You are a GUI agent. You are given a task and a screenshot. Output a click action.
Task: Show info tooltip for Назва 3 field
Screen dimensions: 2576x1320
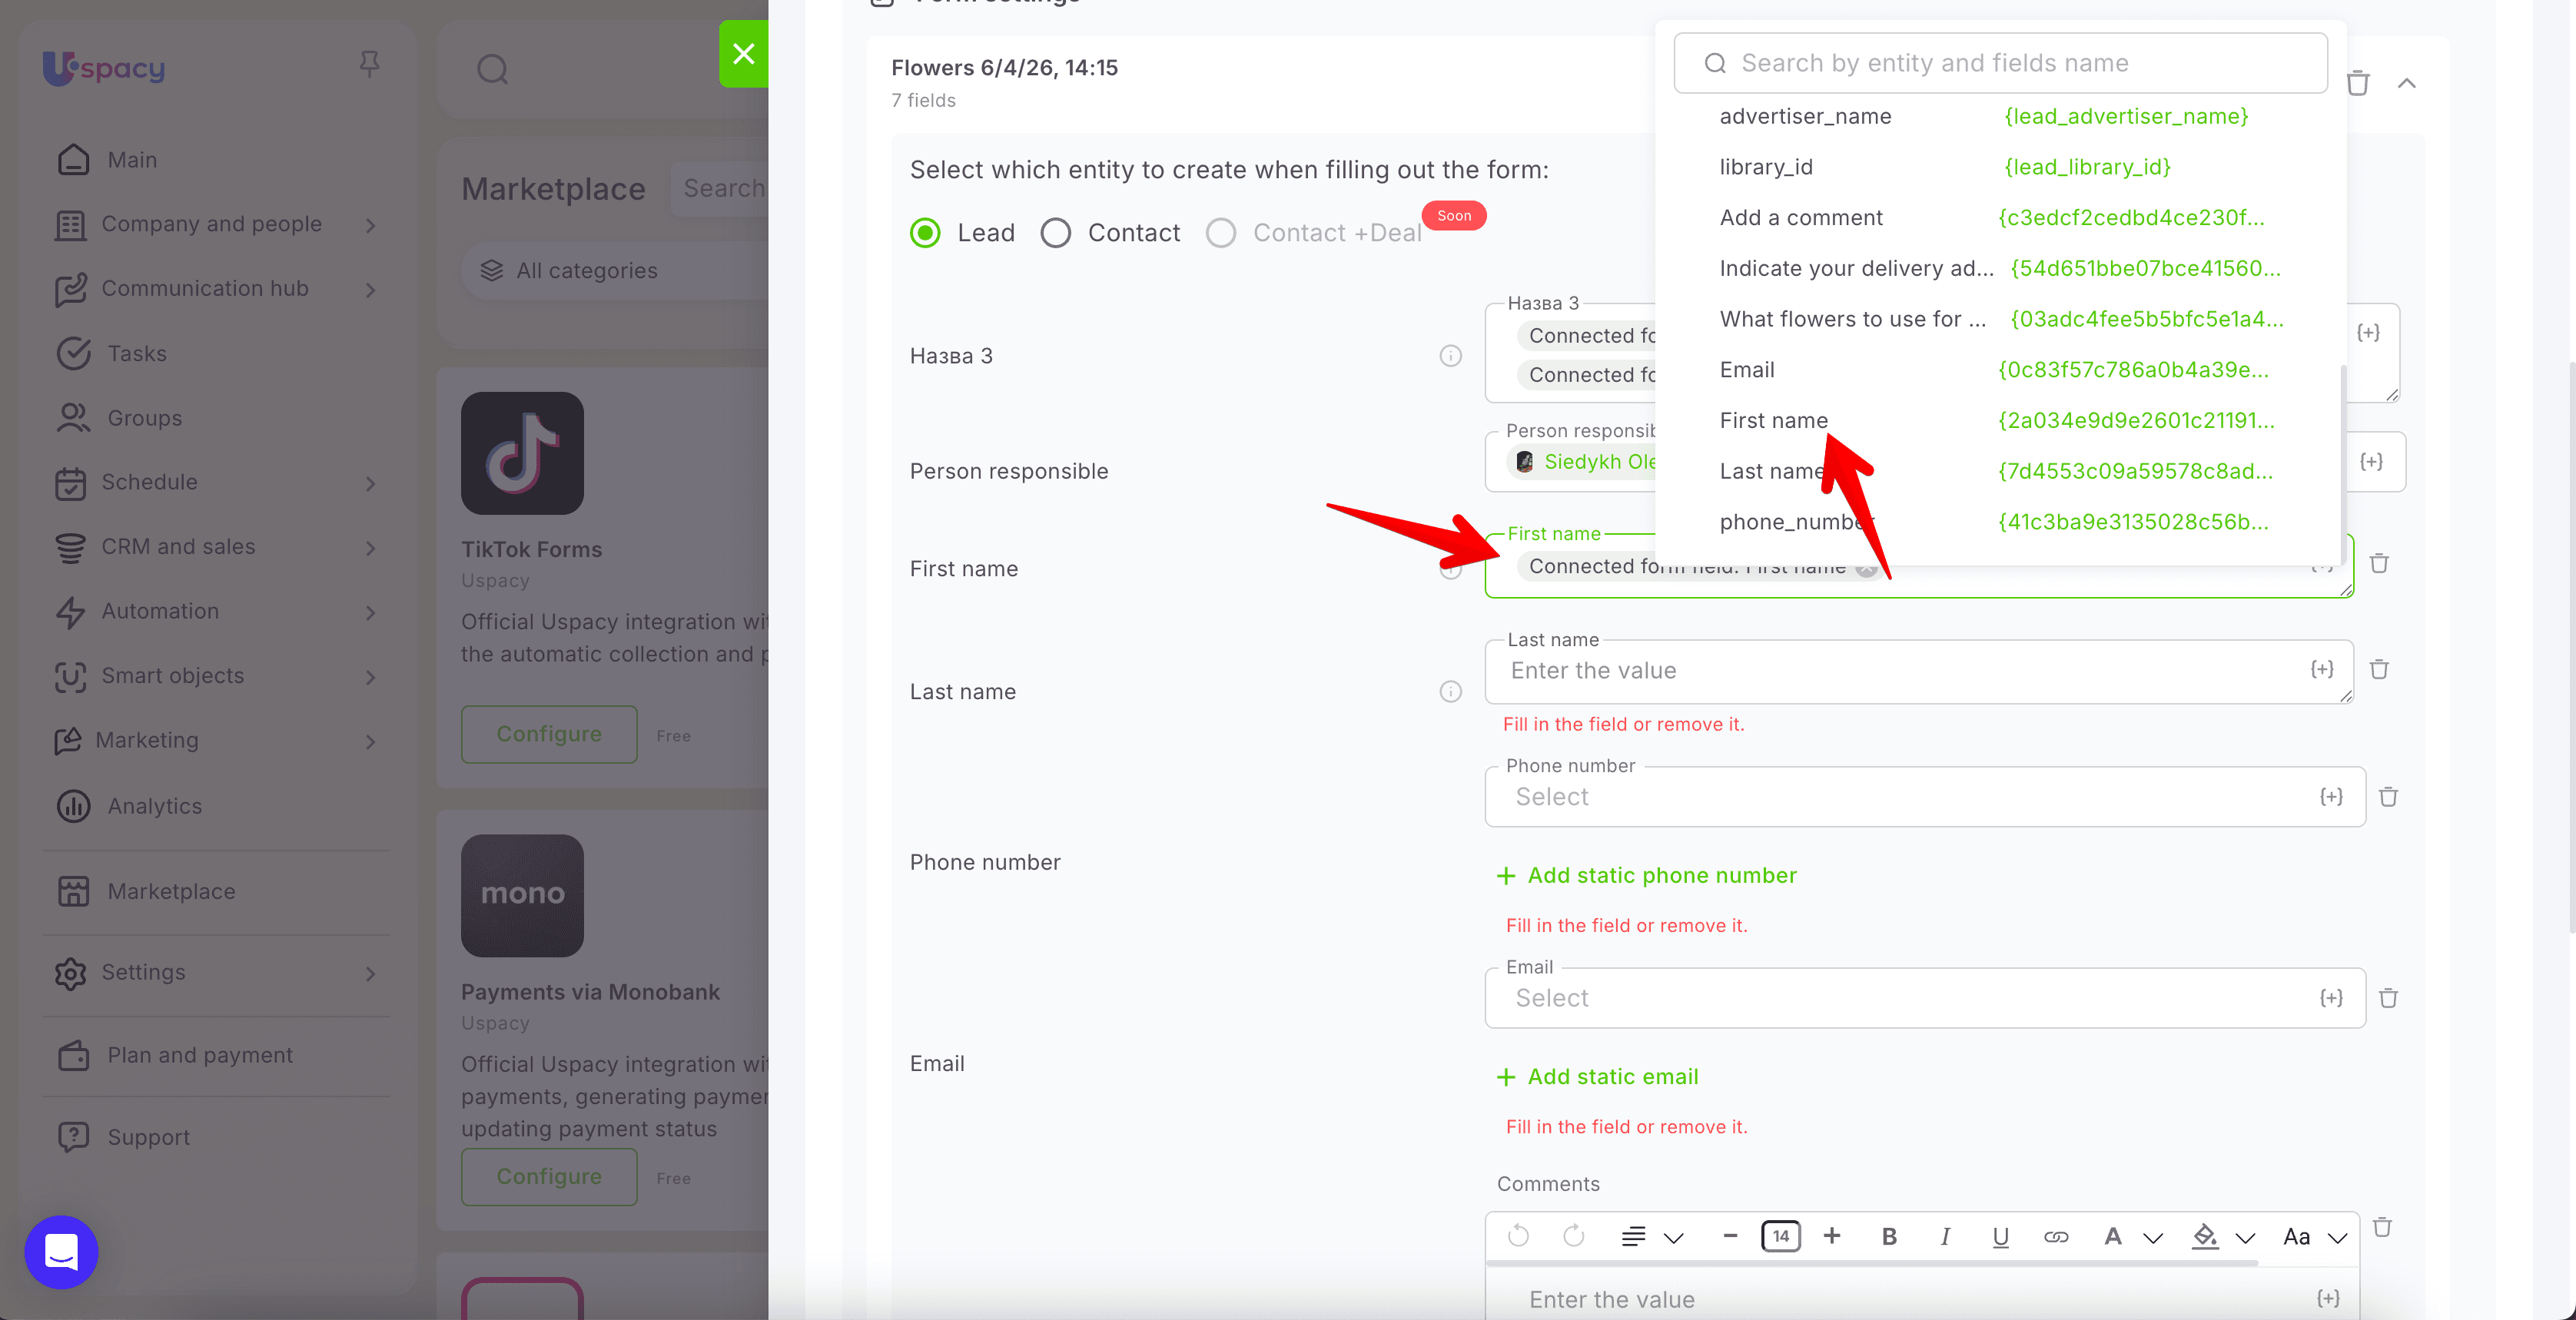[x=1450, y=356]
